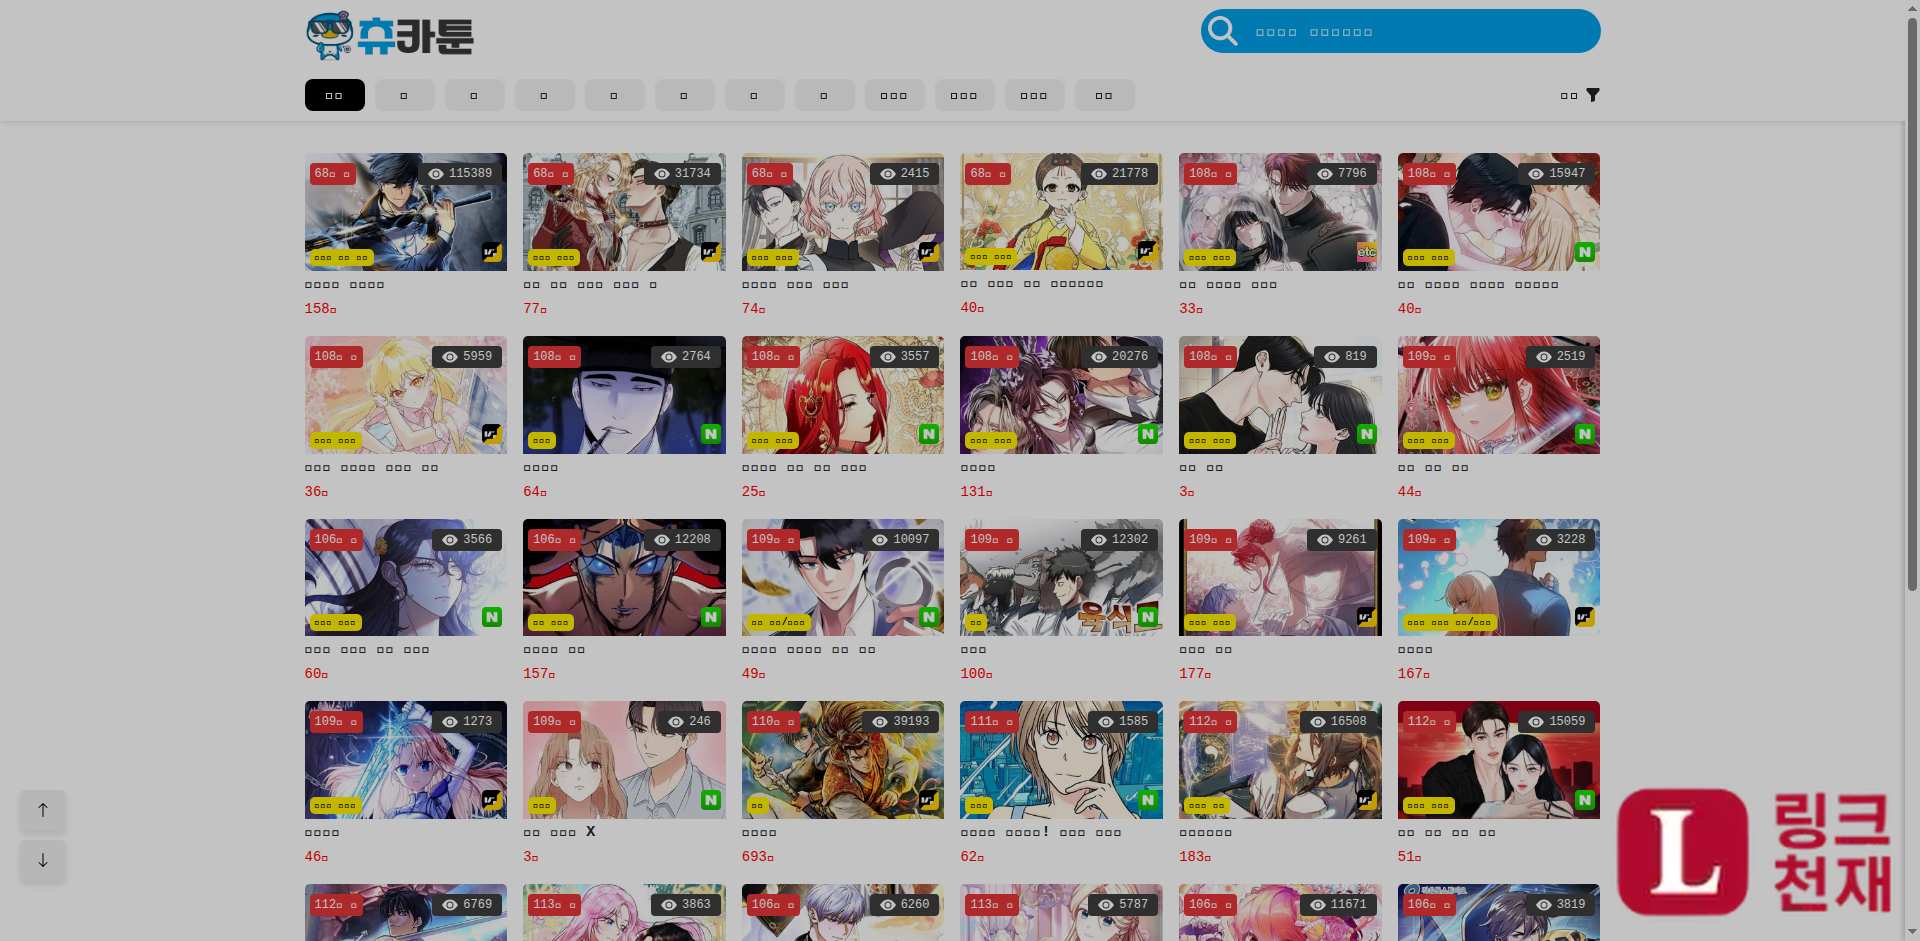Click the magnifying glass search icon

pyautogui.click(x=1222, y=31)
